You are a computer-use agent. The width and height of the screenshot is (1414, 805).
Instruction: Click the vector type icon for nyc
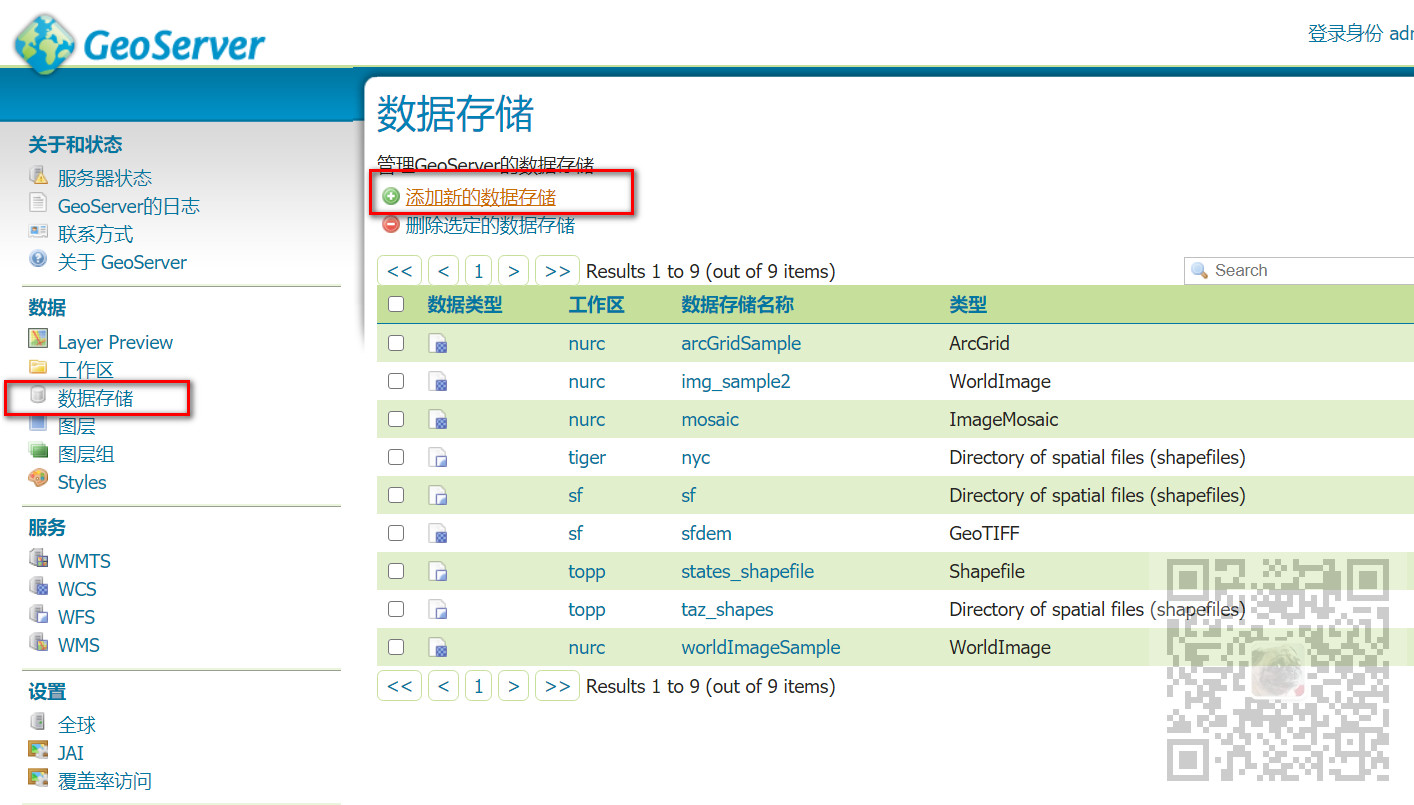click(437, 458)
